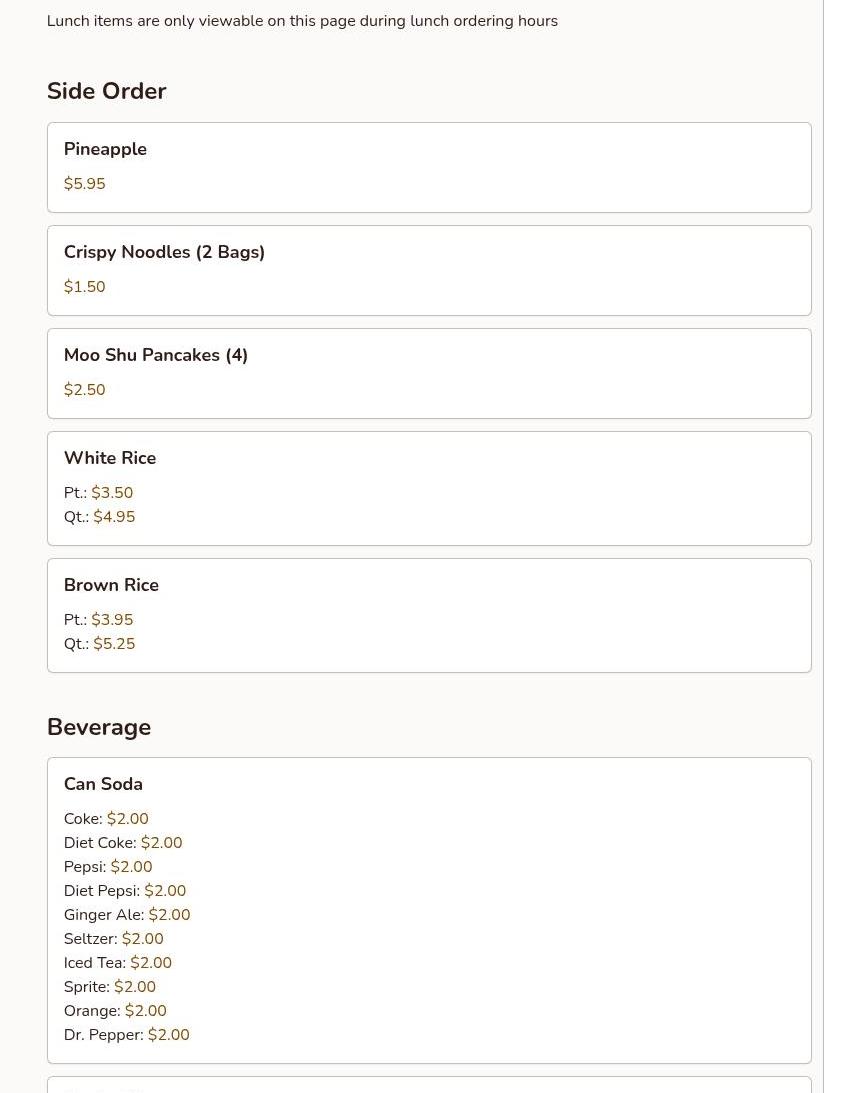Open the Can Soda item title

point(103,784)
